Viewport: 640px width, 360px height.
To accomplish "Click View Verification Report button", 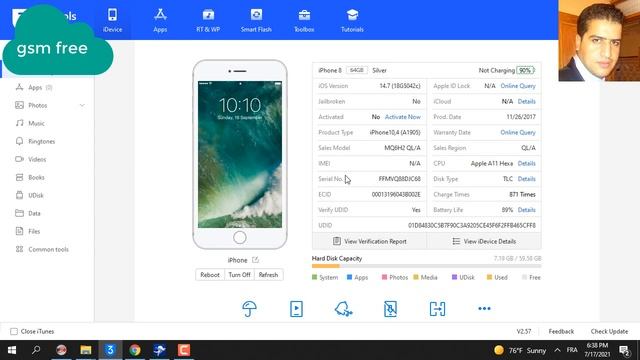I will pyautogui.click(x=369, y=241).
